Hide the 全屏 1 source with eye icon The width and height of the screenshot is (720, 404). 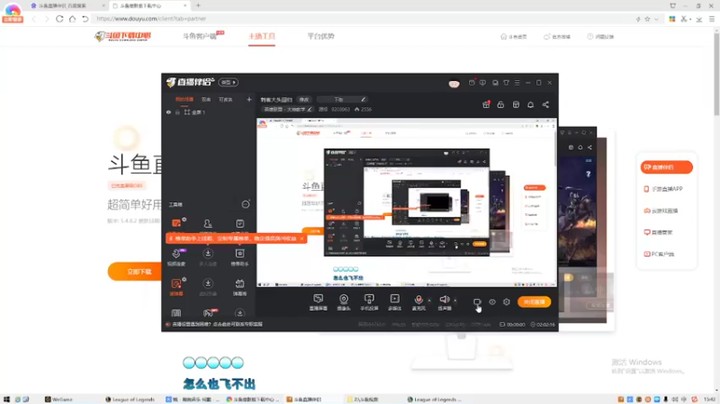coord(169,112)
